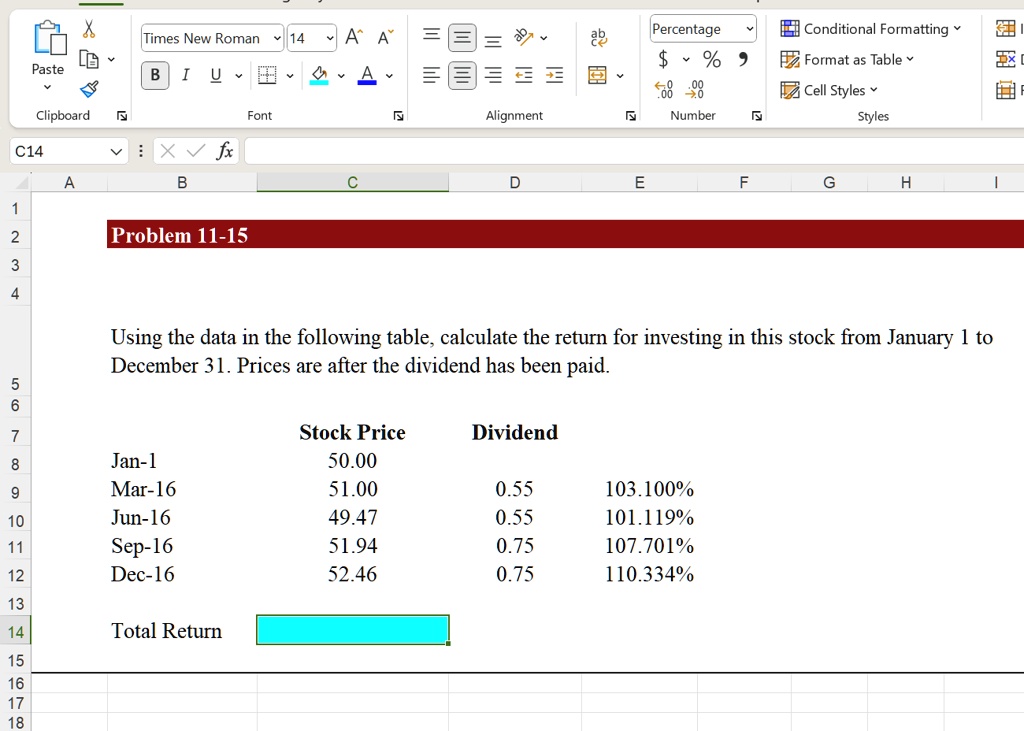
Task: Apply the cyan Fill Color bucket
Action: click(x=319, y=75)
